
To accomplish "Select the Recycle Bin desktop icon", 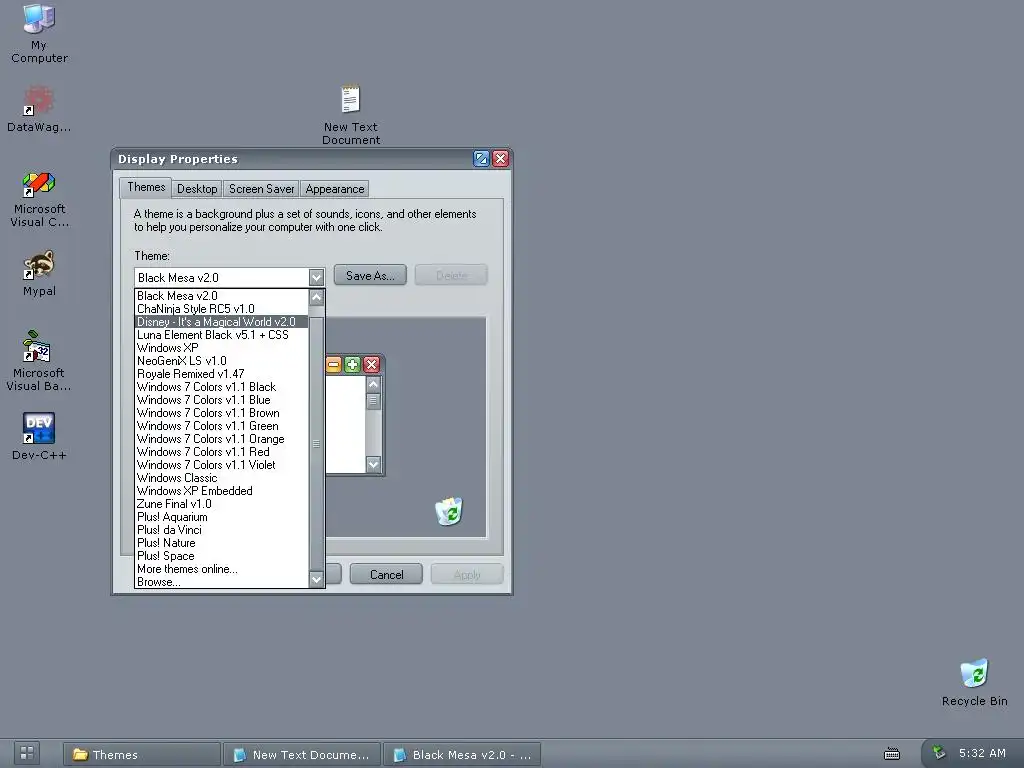I will coord(974,682).
